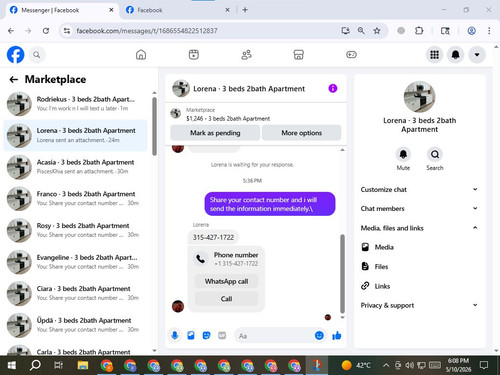
Task: Open the emoji picker in the message box
Action: click(x=319, y=335)
